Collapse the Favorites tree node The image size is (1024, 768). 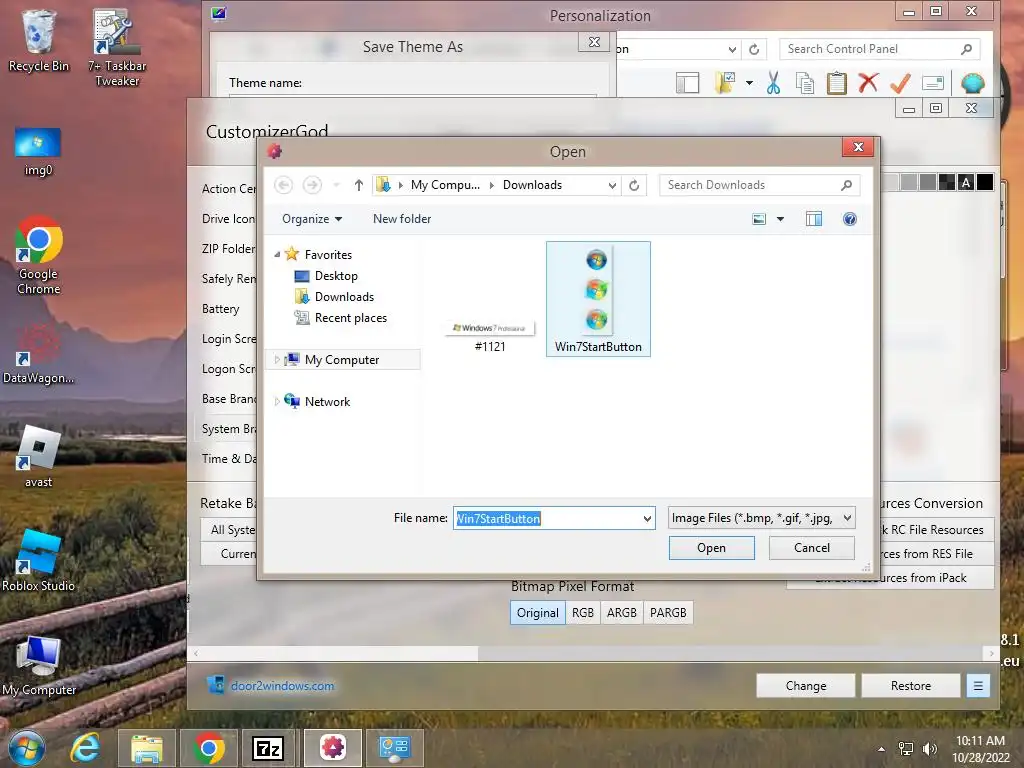point(277,255)
